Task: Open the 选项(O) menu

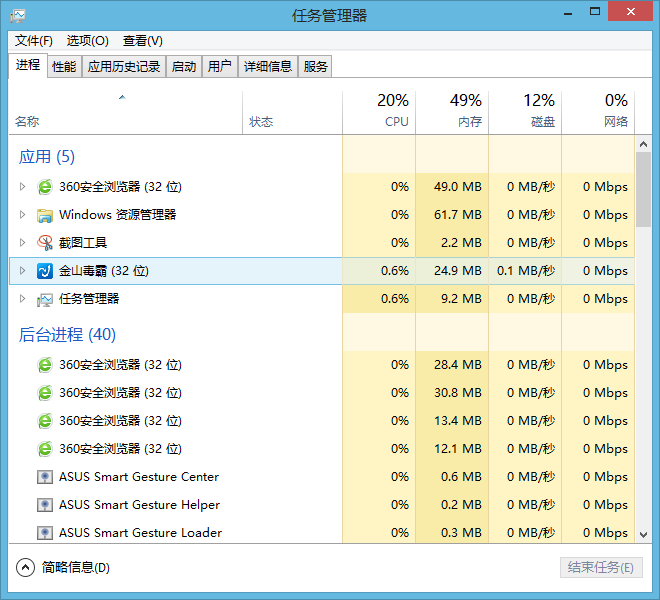Action: [x=88, y=41]
